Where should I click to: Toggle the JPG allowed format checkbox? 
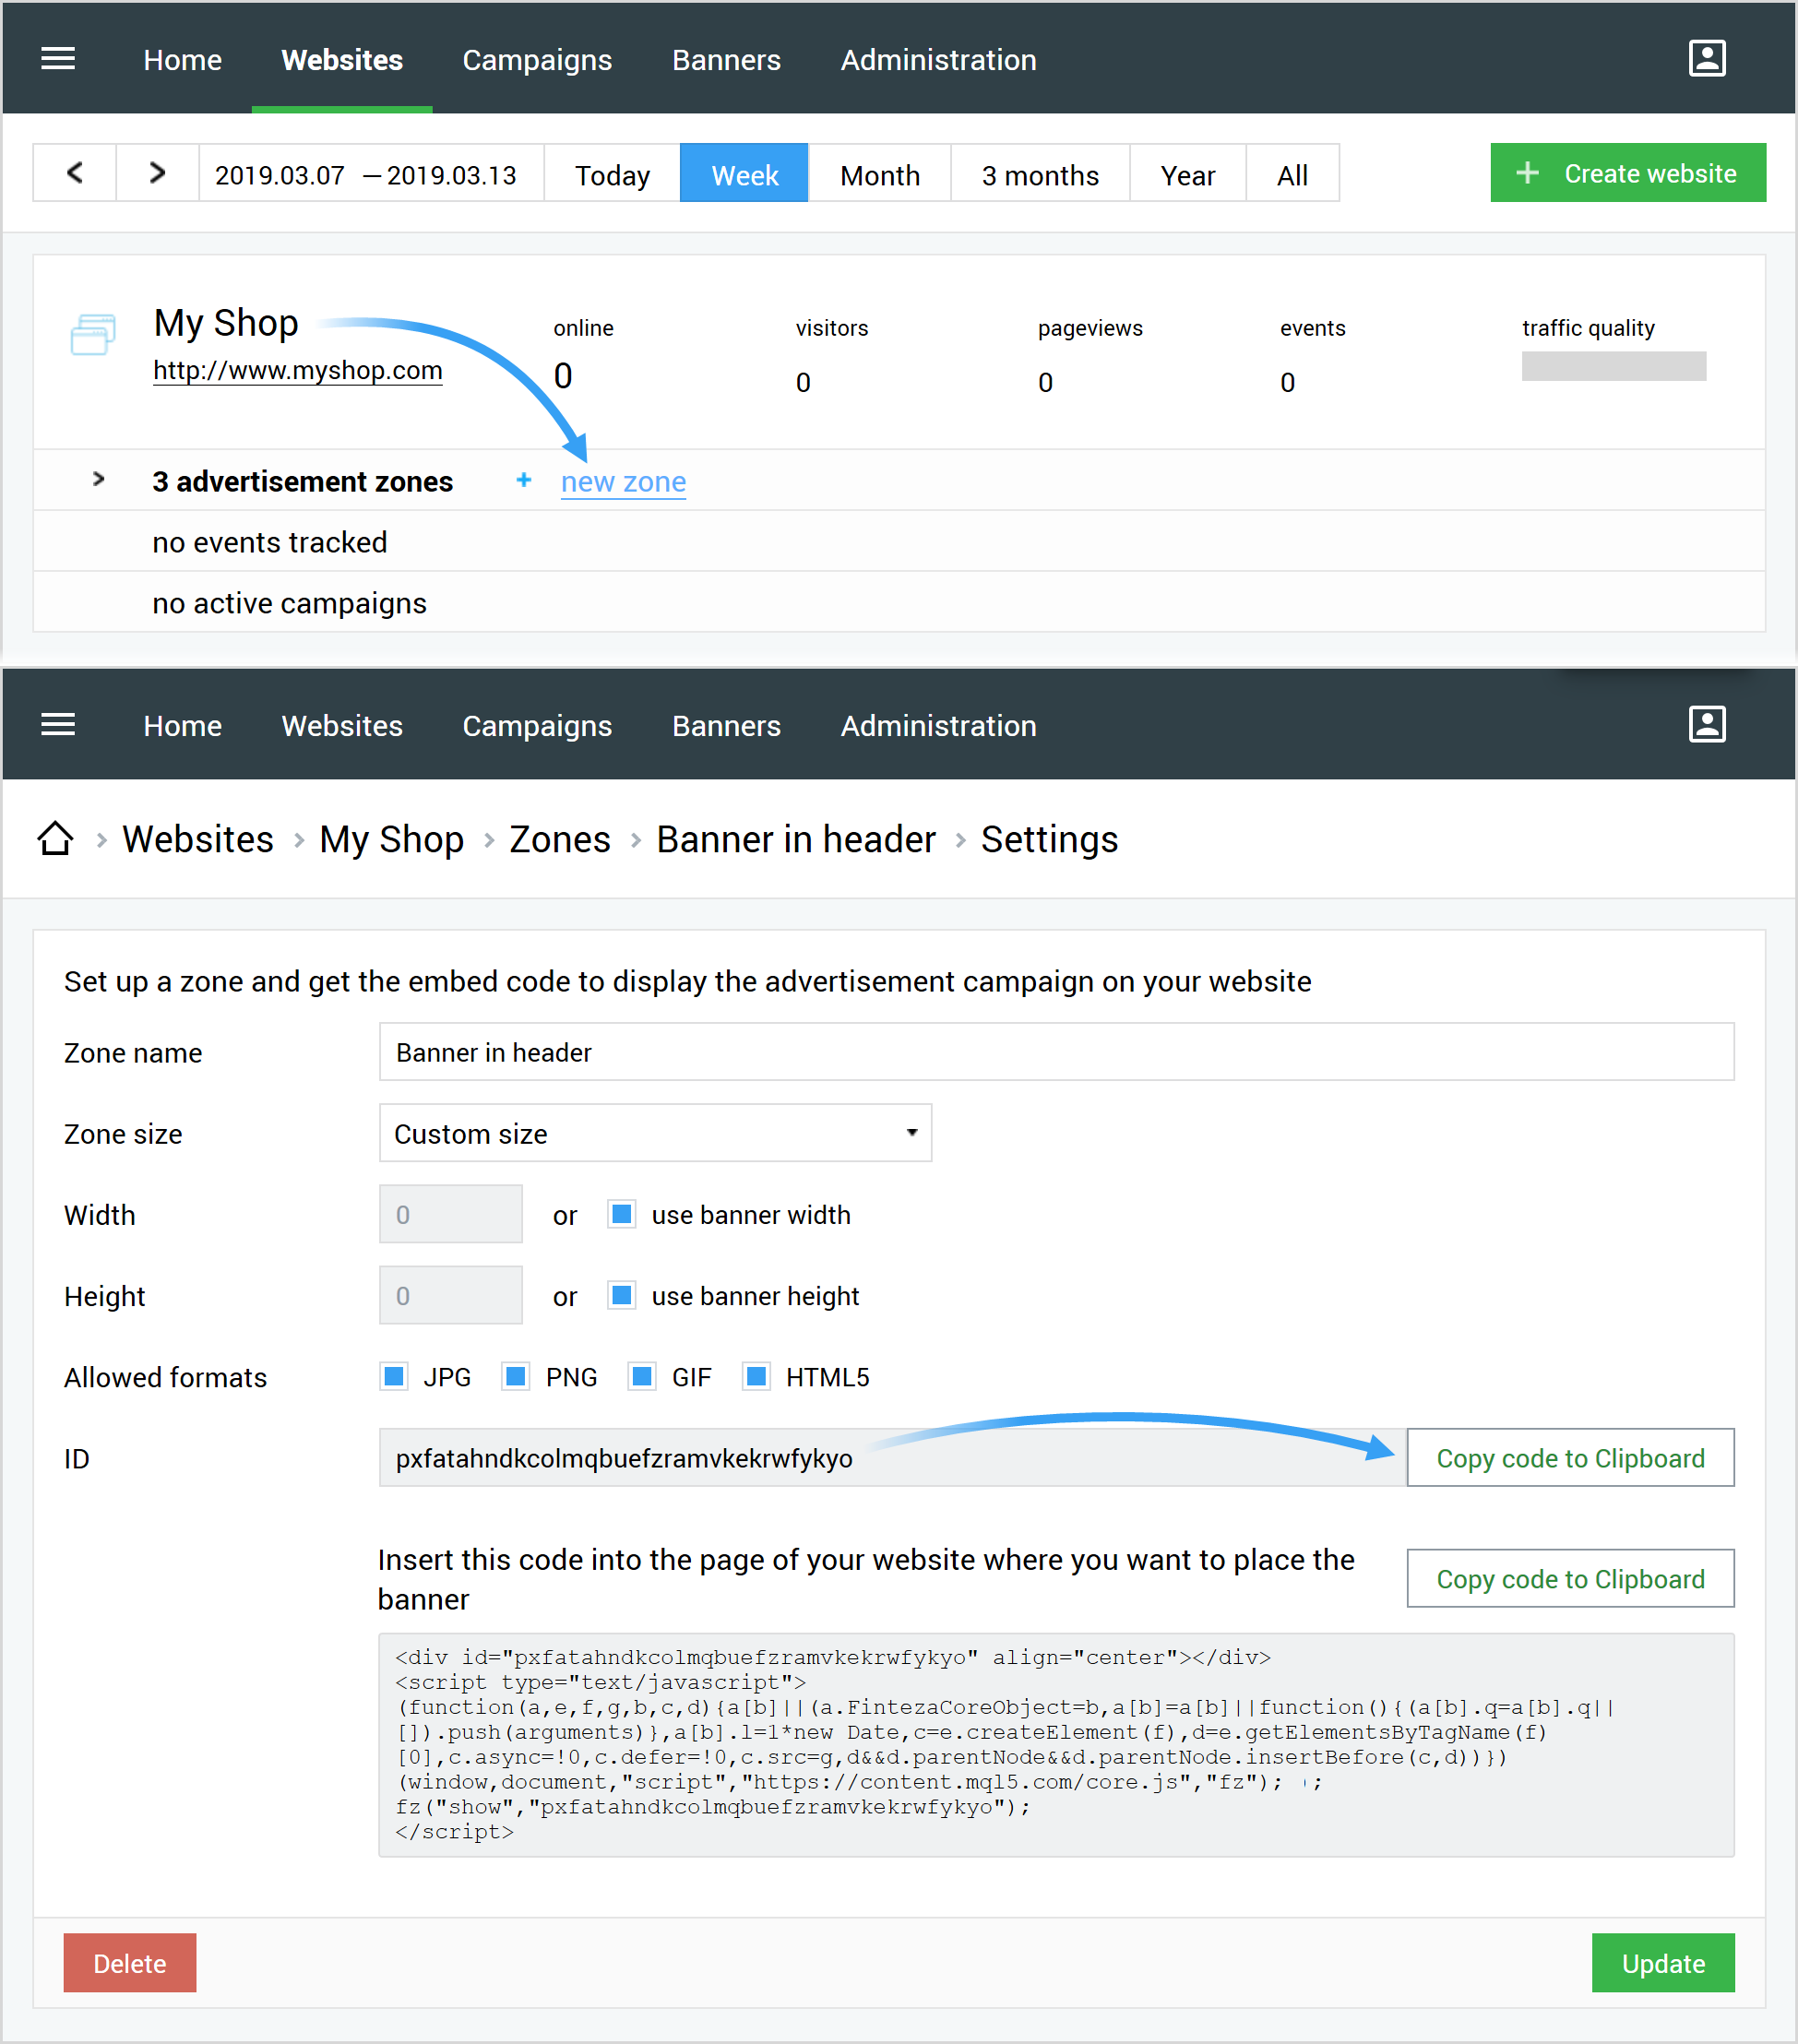(x=391, y=1376)
